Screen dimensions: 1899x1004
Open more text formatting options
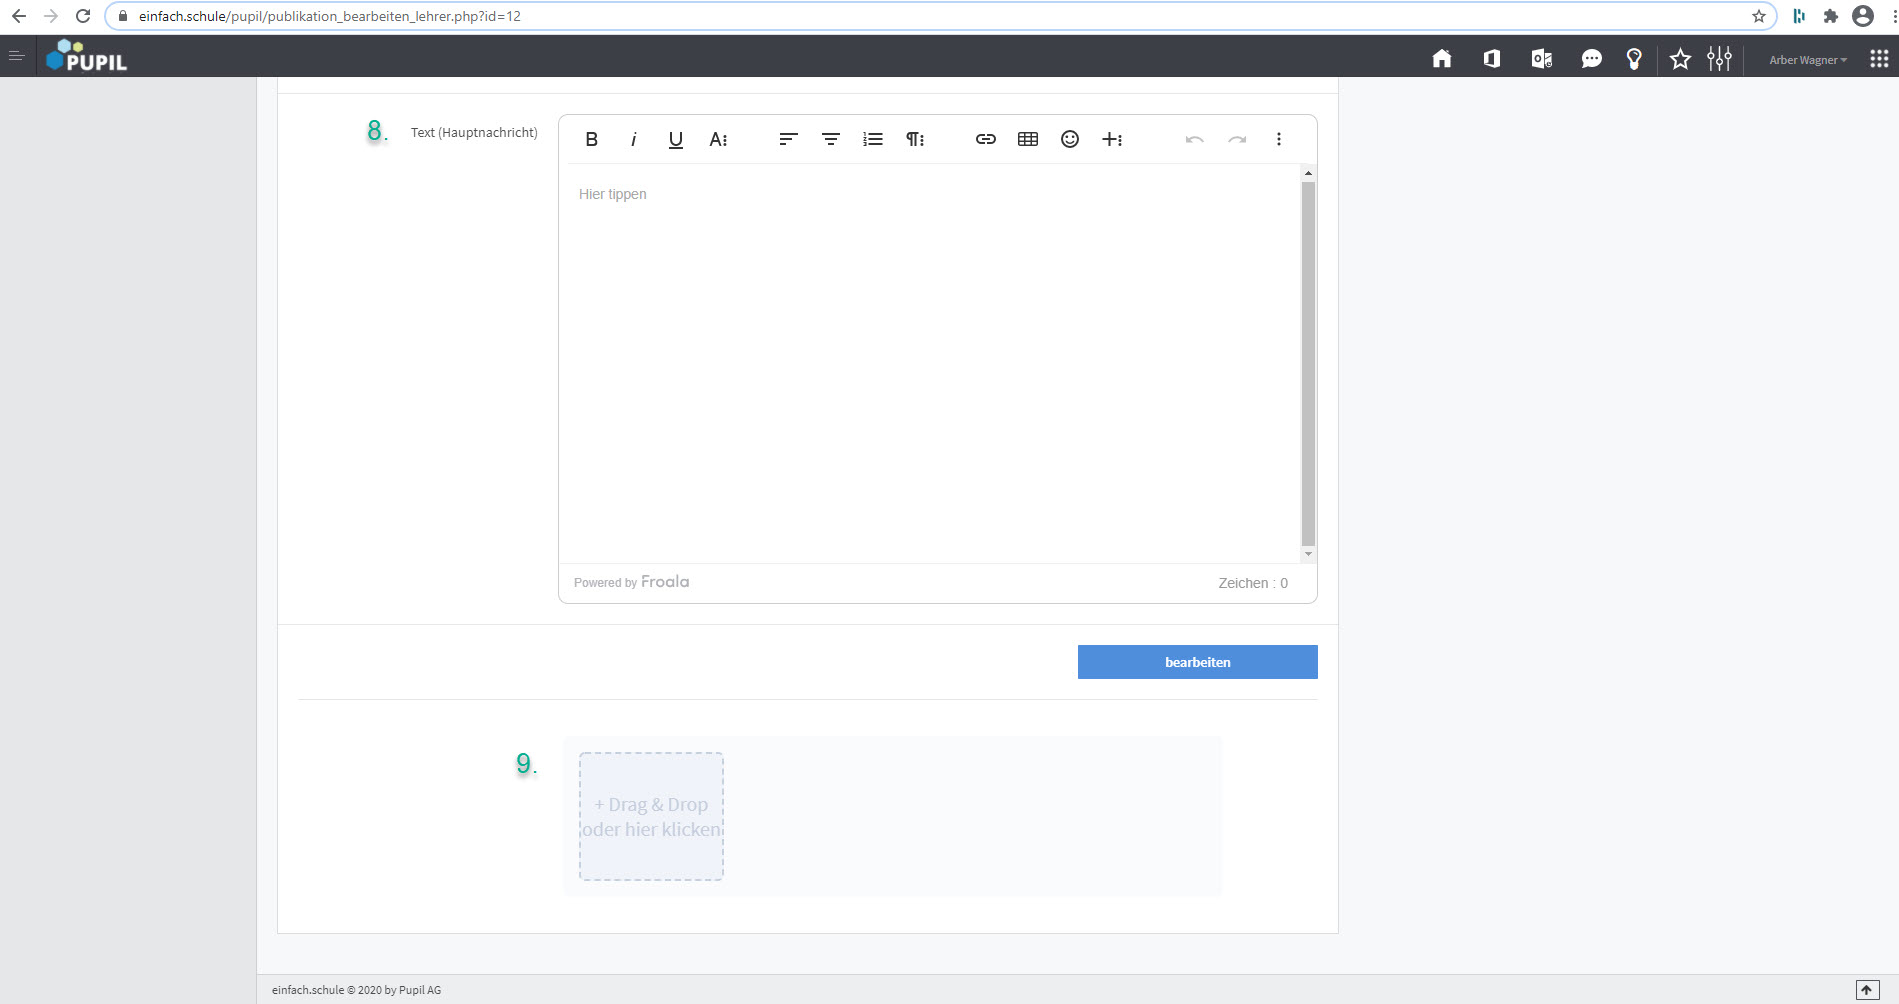(x=718, y=139)
